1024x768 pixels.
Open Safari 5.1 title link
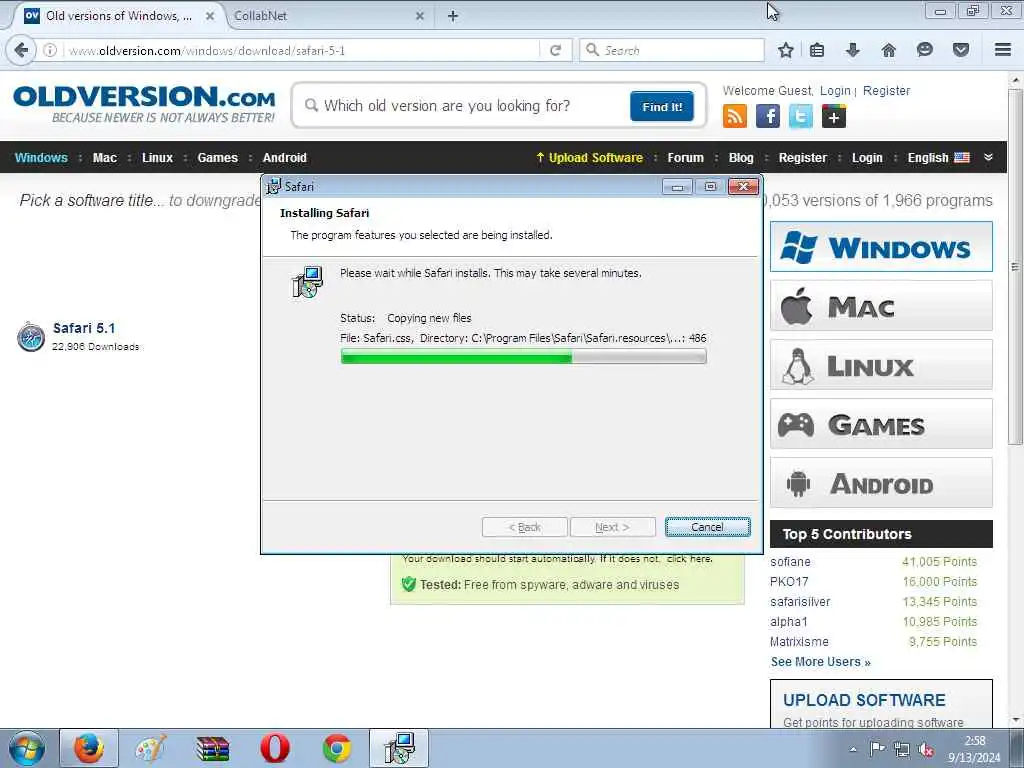coord(84,328)
